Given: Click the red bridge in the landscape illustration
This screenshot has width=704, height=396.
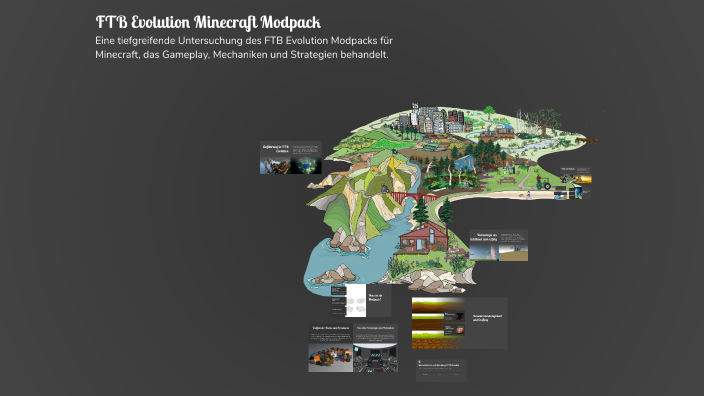Looking at the screenshot, I should [414, 198].
